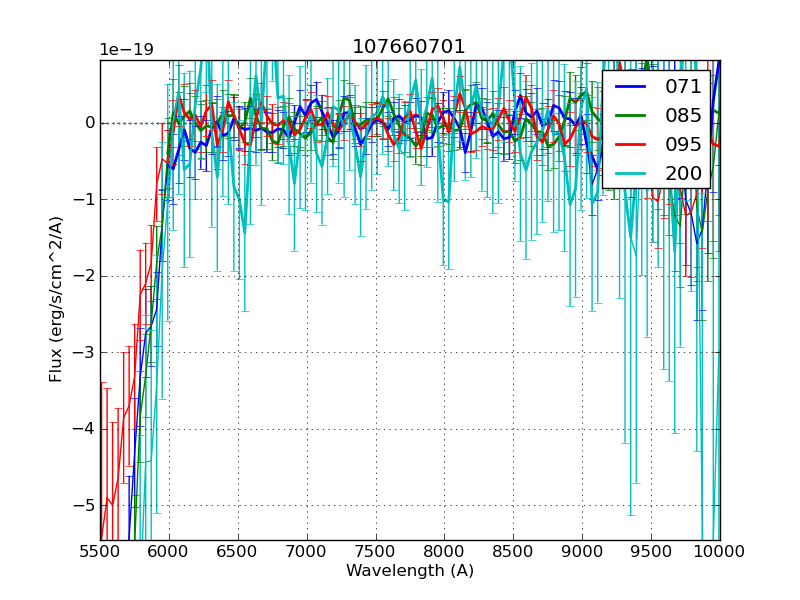The height and width of the screenshot is (600, 800).
Task: Click the 10000 x-axis tick label
Action: point(720,551)
